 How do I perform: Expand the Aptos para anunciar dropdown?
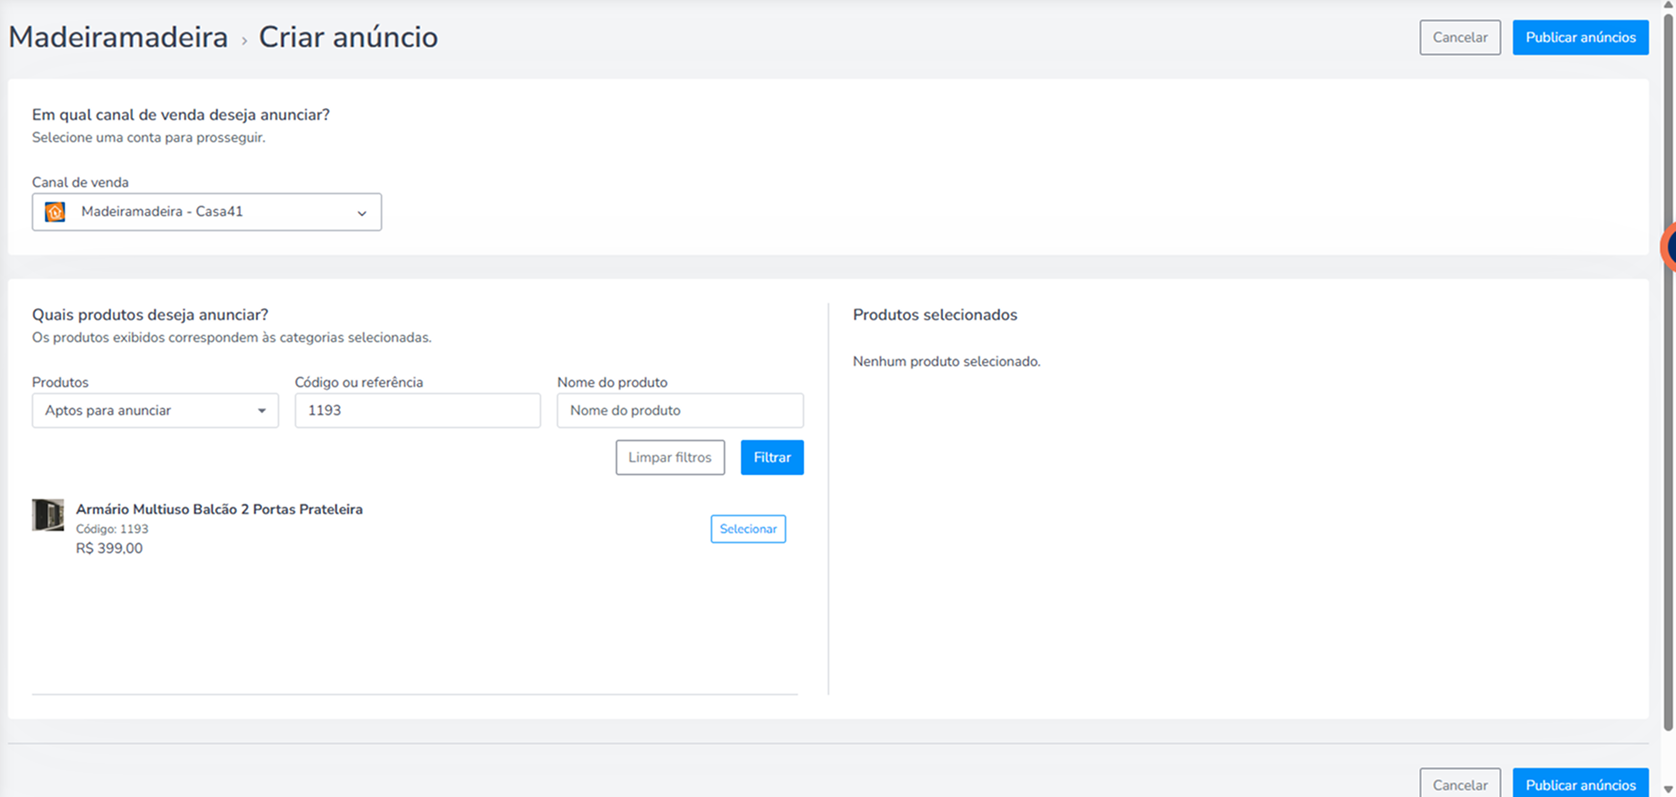click(x=155, y=410)
